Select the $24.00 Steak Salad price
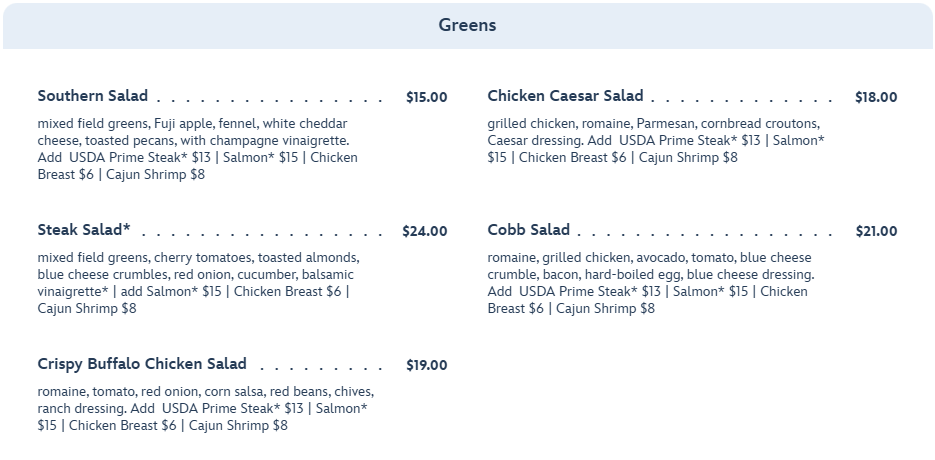 pos(424,231)
